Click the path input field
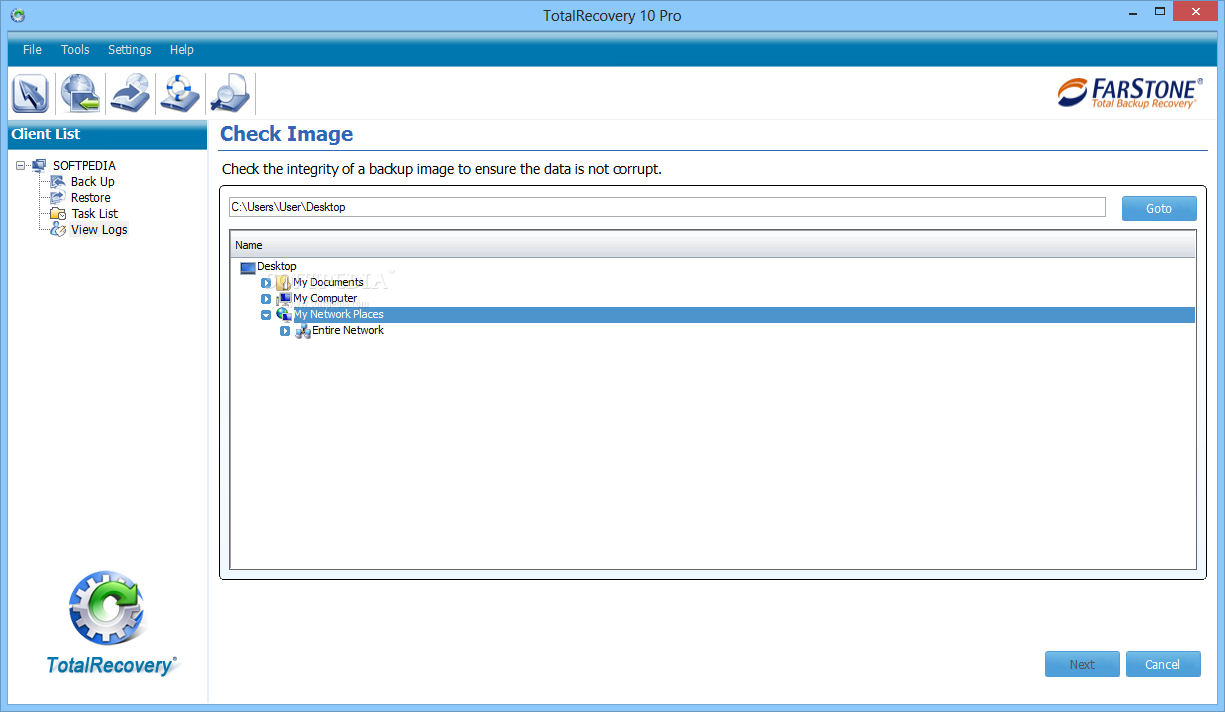The height and width of the screenshot is (712, 1225). click(667, 207)
